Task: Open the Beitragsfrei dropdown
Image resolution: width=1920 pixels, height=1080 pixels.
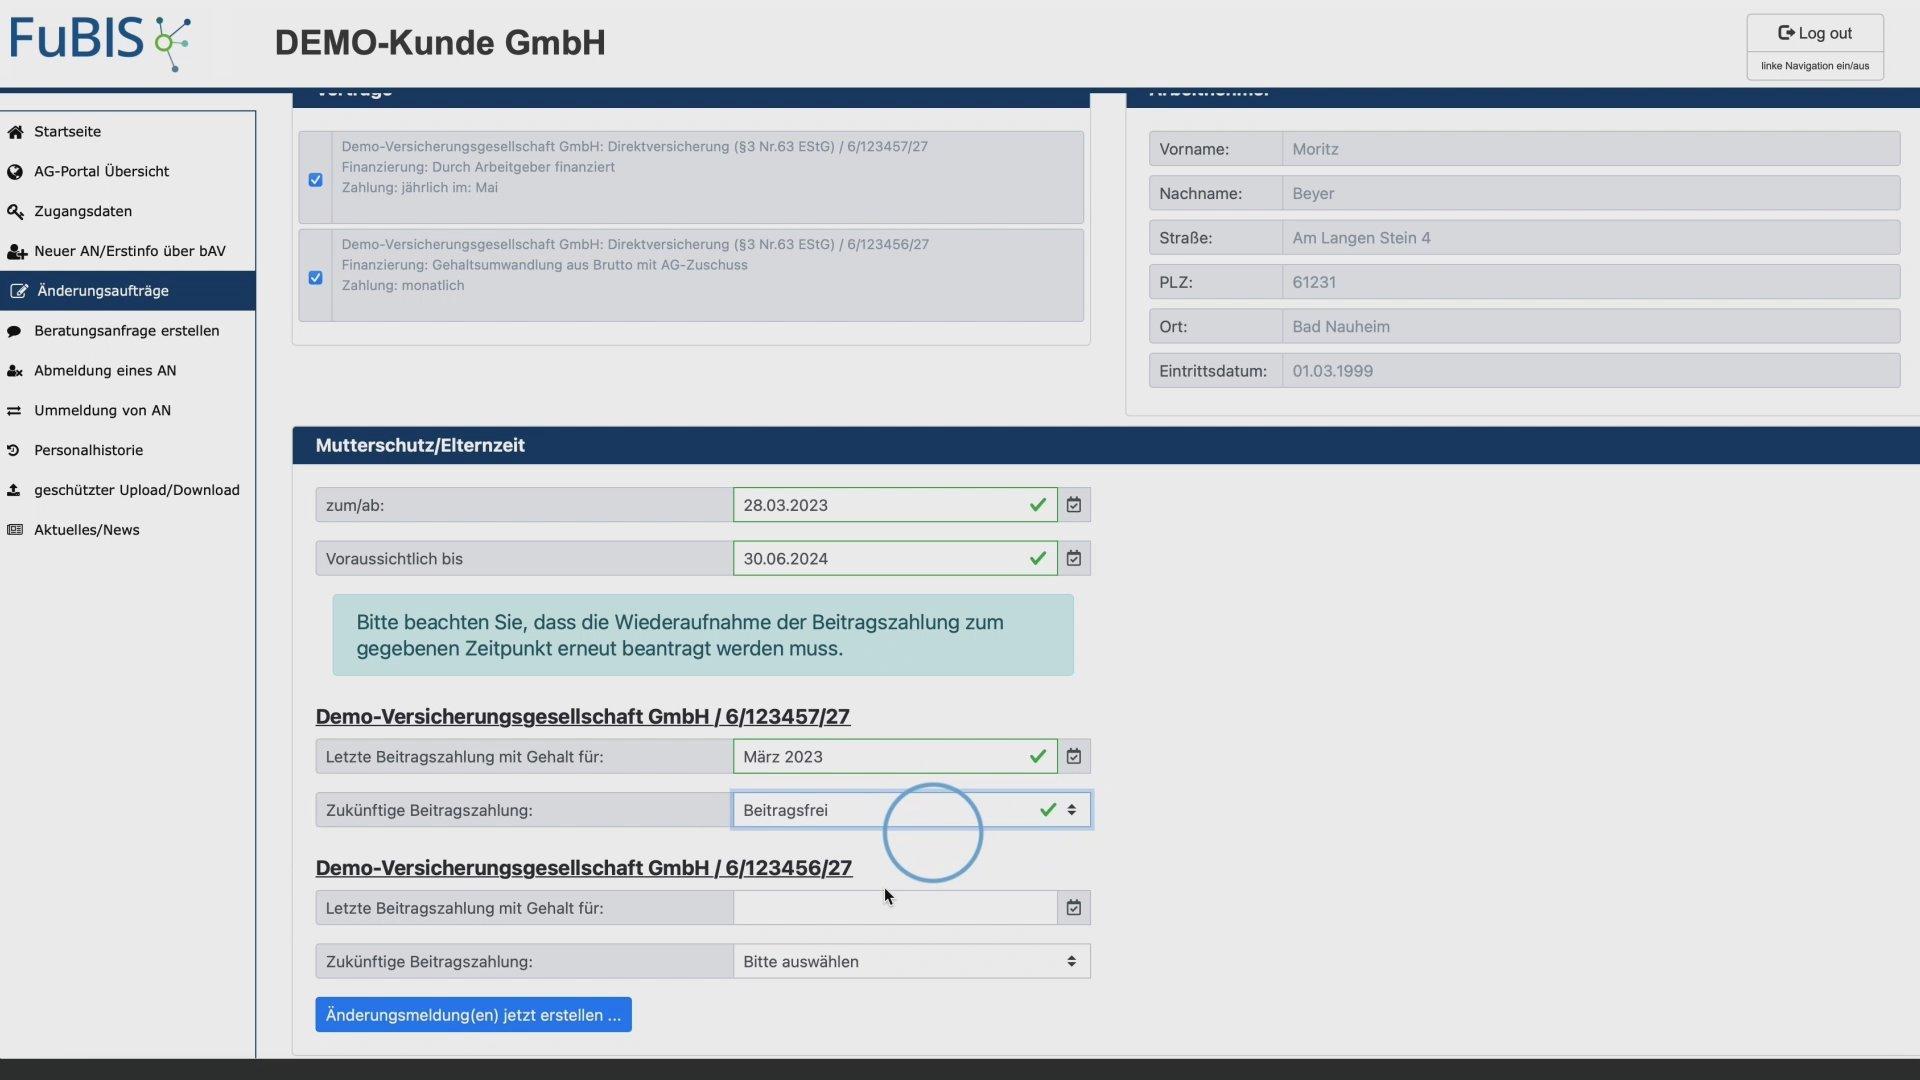Action: tap(905, 810)
